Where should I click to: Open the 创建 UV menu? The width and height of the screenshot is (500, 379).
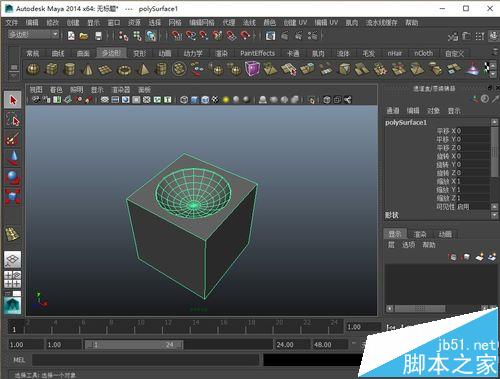(295, 23)
